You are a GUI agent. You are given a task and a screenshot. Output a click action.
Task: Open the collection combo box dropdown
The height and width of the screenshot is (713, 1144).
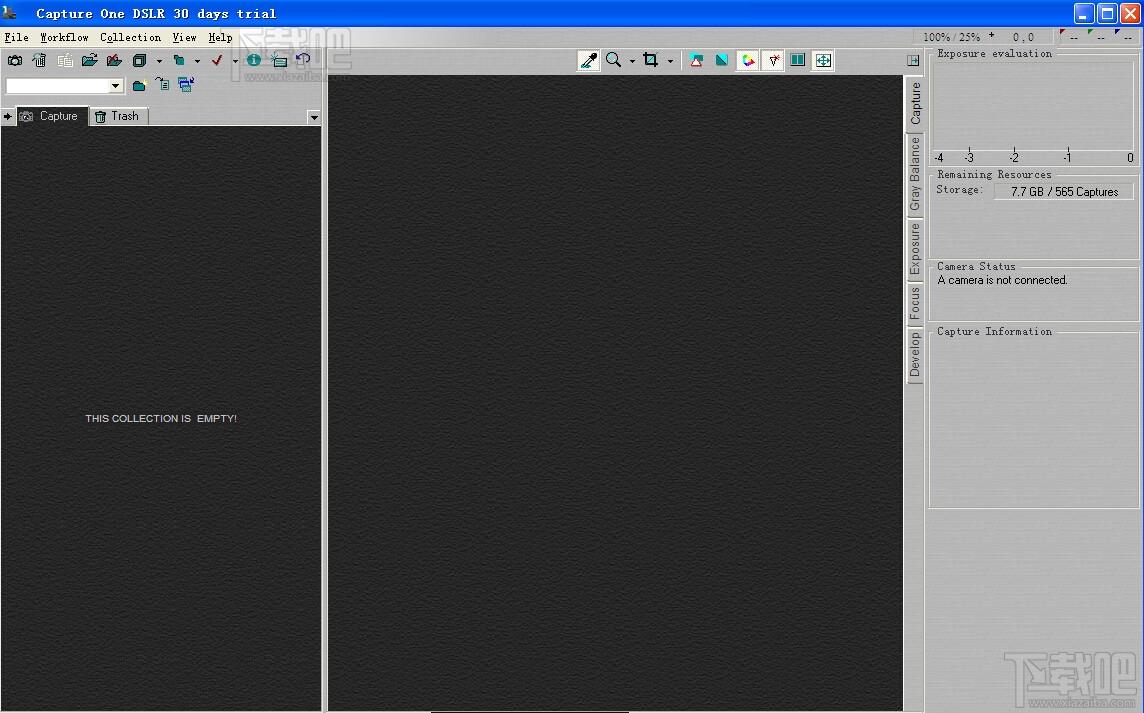pos(116,87)
